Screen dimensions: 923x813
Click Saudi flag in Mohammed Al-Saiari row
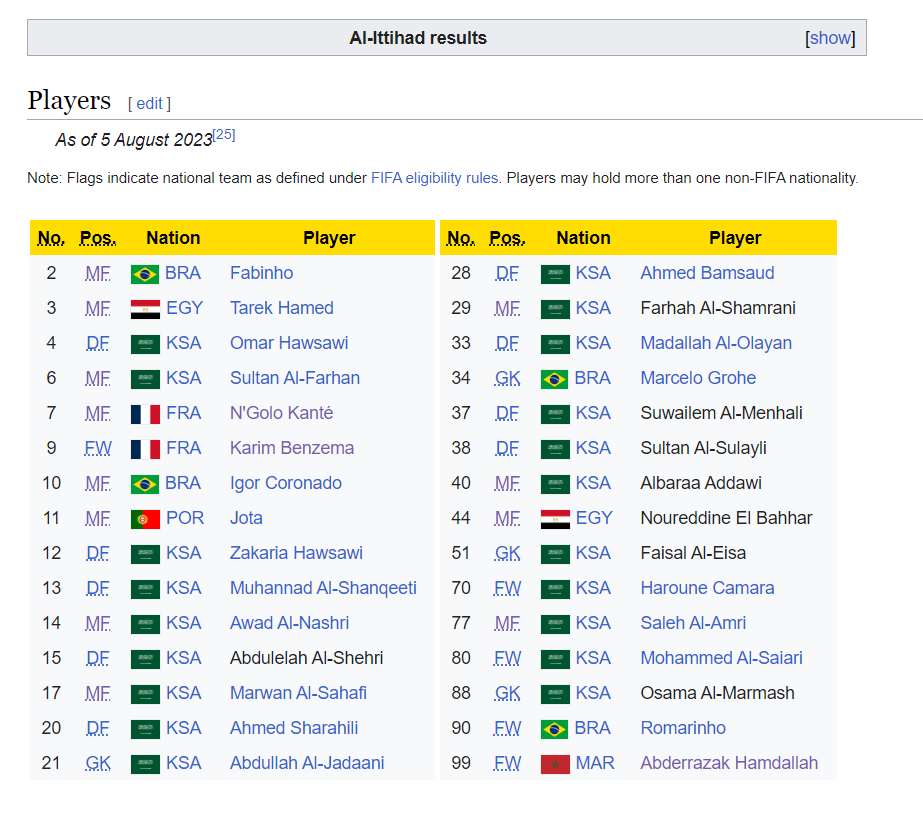pos(555,659)
